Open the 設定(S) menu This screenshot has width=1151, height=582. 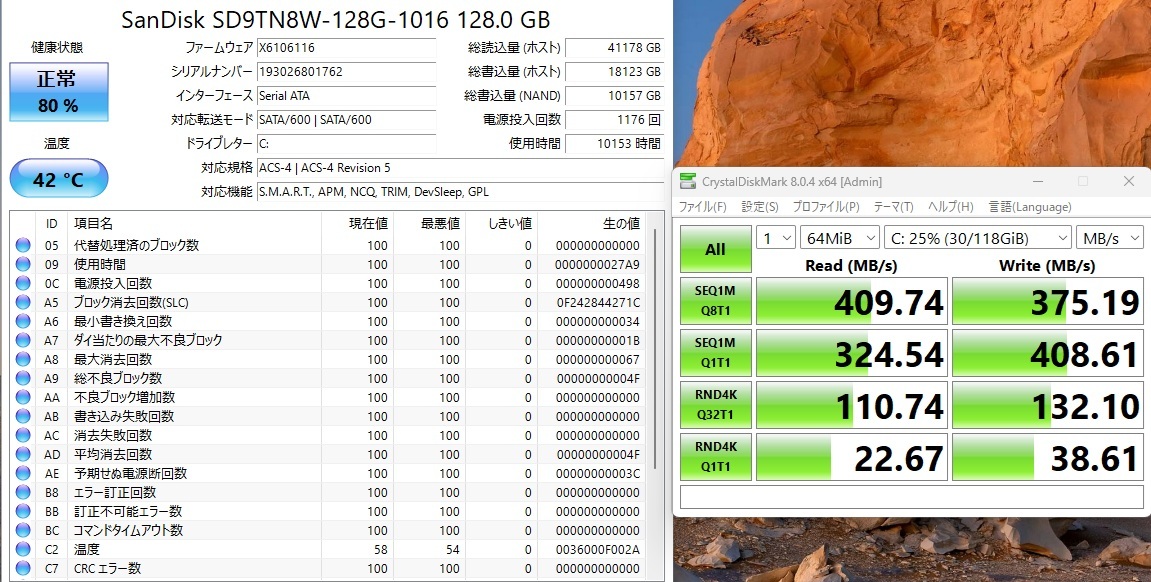(760, 207)
